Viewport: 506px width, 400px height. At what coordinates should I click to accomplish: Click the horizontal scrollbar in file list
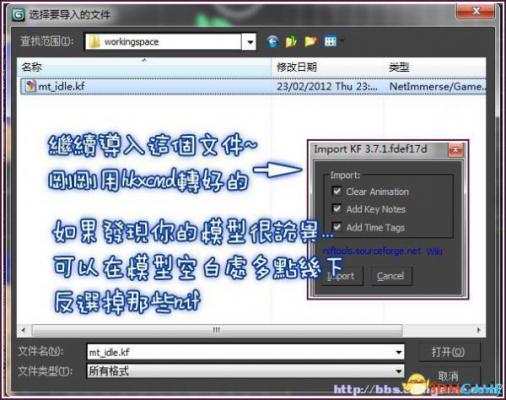(217, 330)
